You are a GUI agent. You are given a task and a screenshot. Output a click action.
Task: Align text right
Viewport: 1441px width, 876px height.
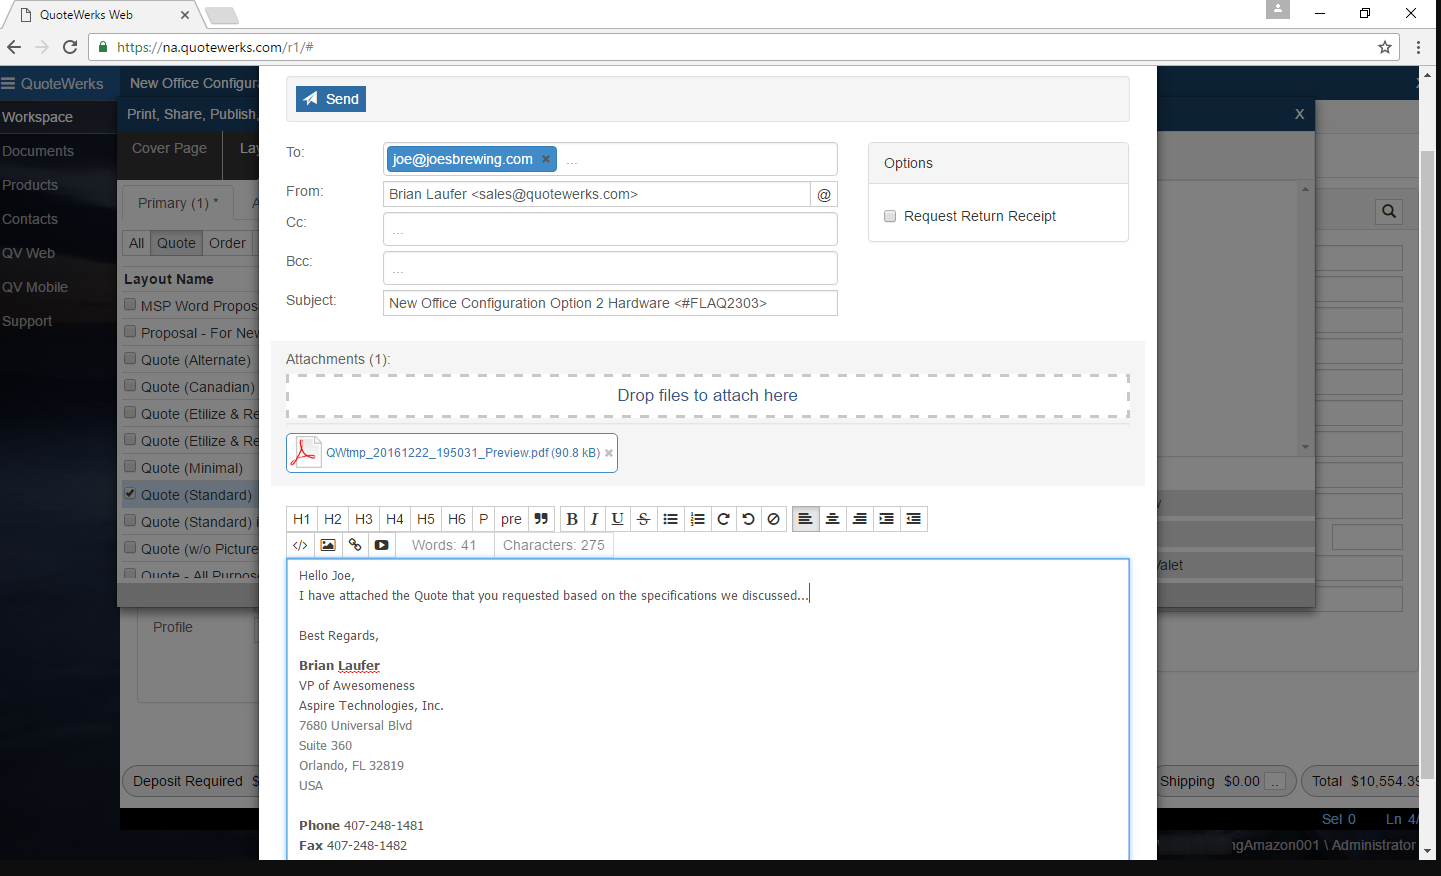tap(859, 519)
